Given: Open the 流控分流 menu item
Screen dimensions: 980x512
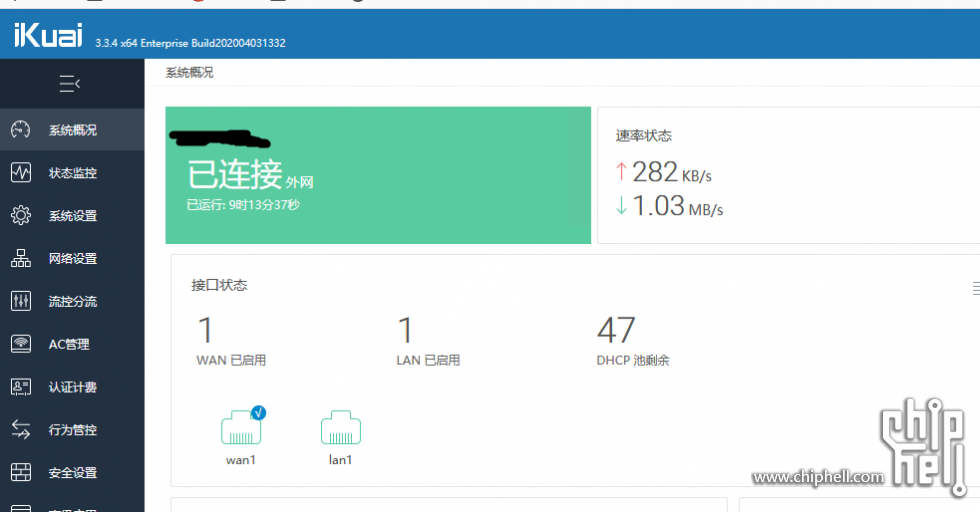Looking at the screenshot, I should click(72, 301).
